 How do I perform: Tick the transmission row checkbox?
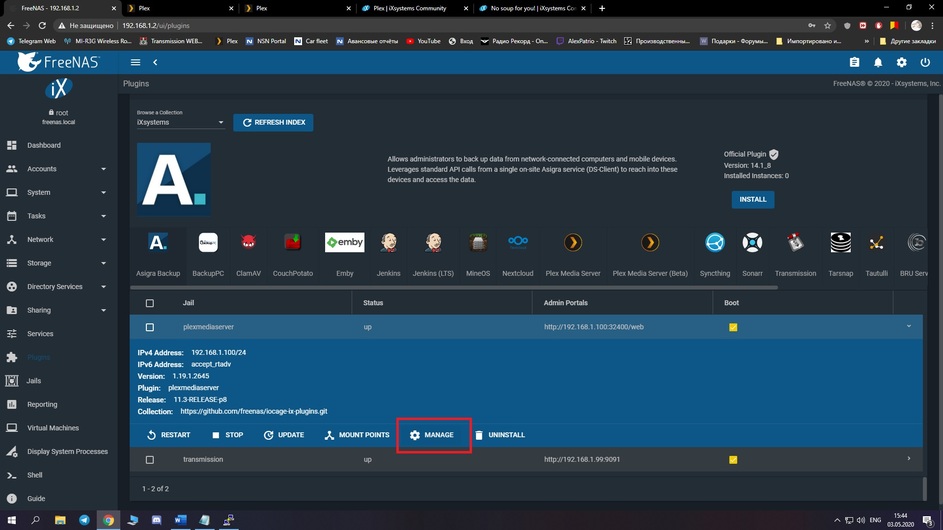coord(150,460)
